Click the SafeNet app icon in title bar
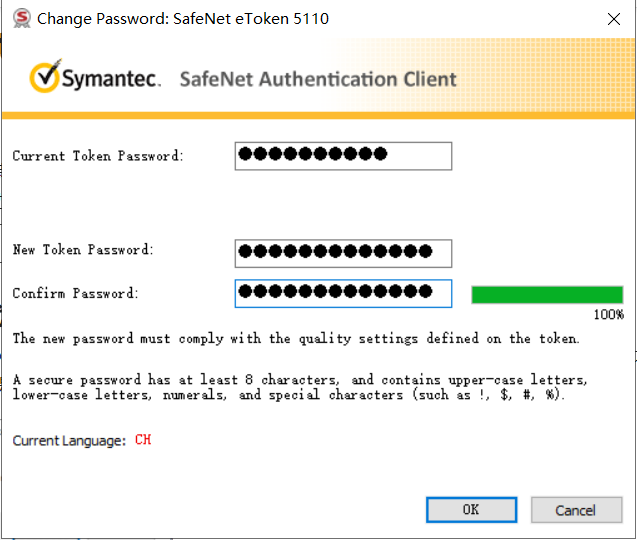The height and width of the screenshot is (540, 637). [x=22, y=19]
